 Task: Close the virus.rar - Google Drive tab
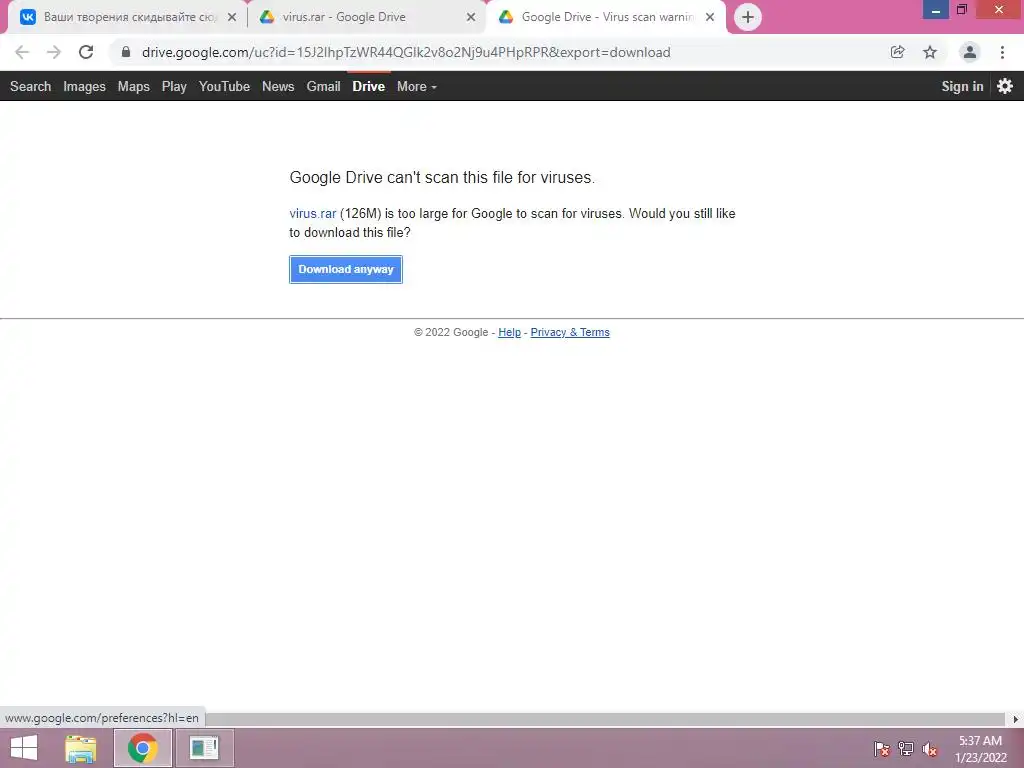coord(471,17)
